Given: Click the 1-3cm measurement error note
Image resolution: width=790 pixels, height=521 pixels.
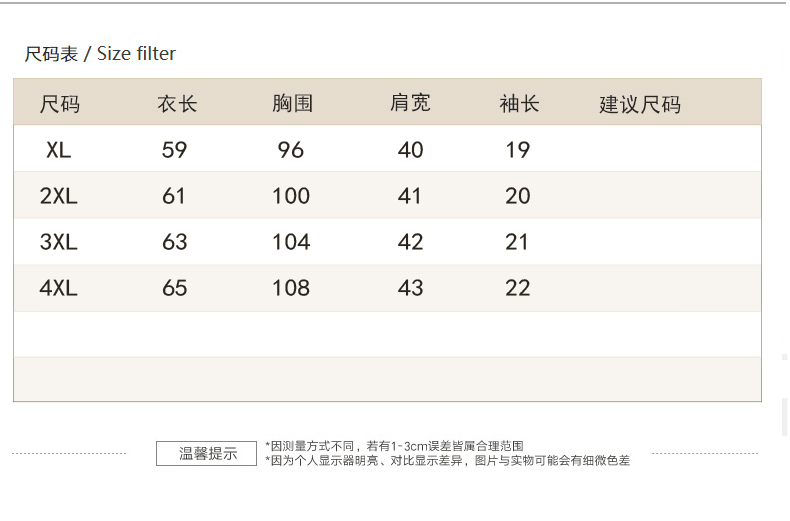Looking at the screenshot, I should coord(395,446).
